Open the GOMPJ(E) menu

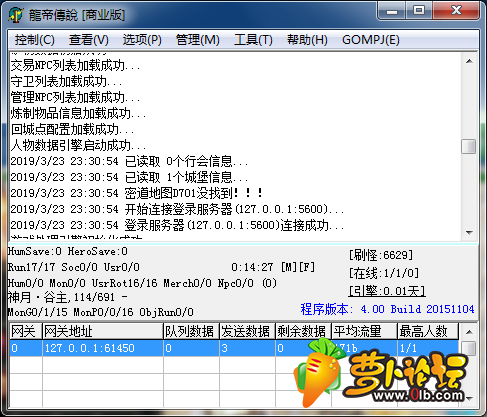click(371, 40)
